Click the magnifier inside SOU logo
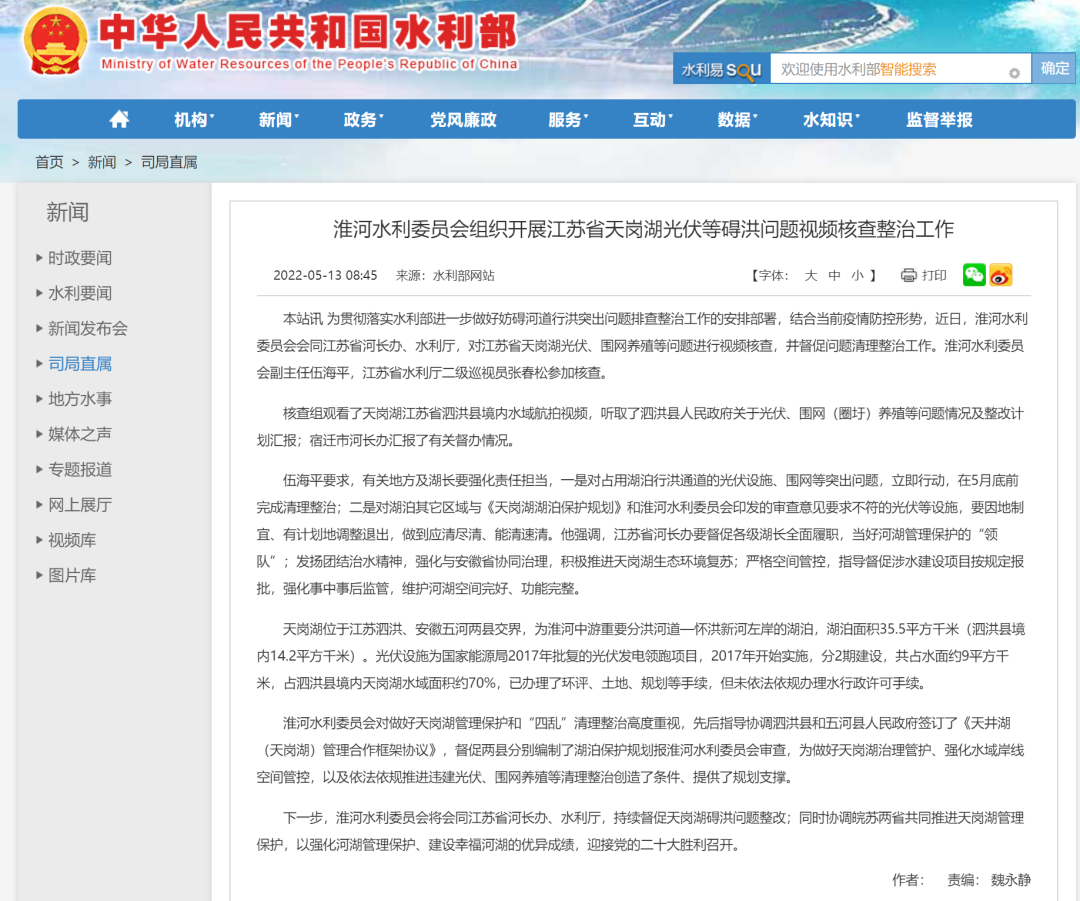The image size is (1080, 901). 745,70
